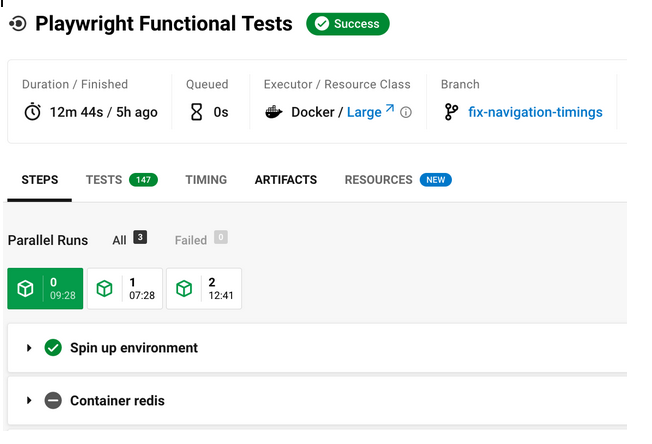Select parallel run 2 with 12:41
The height and width of the screenshot is (444, 652).
point(204,289)
